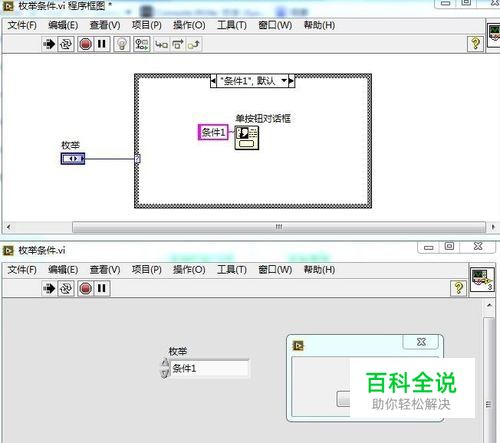Go to next case in case structure

[291, 81]
